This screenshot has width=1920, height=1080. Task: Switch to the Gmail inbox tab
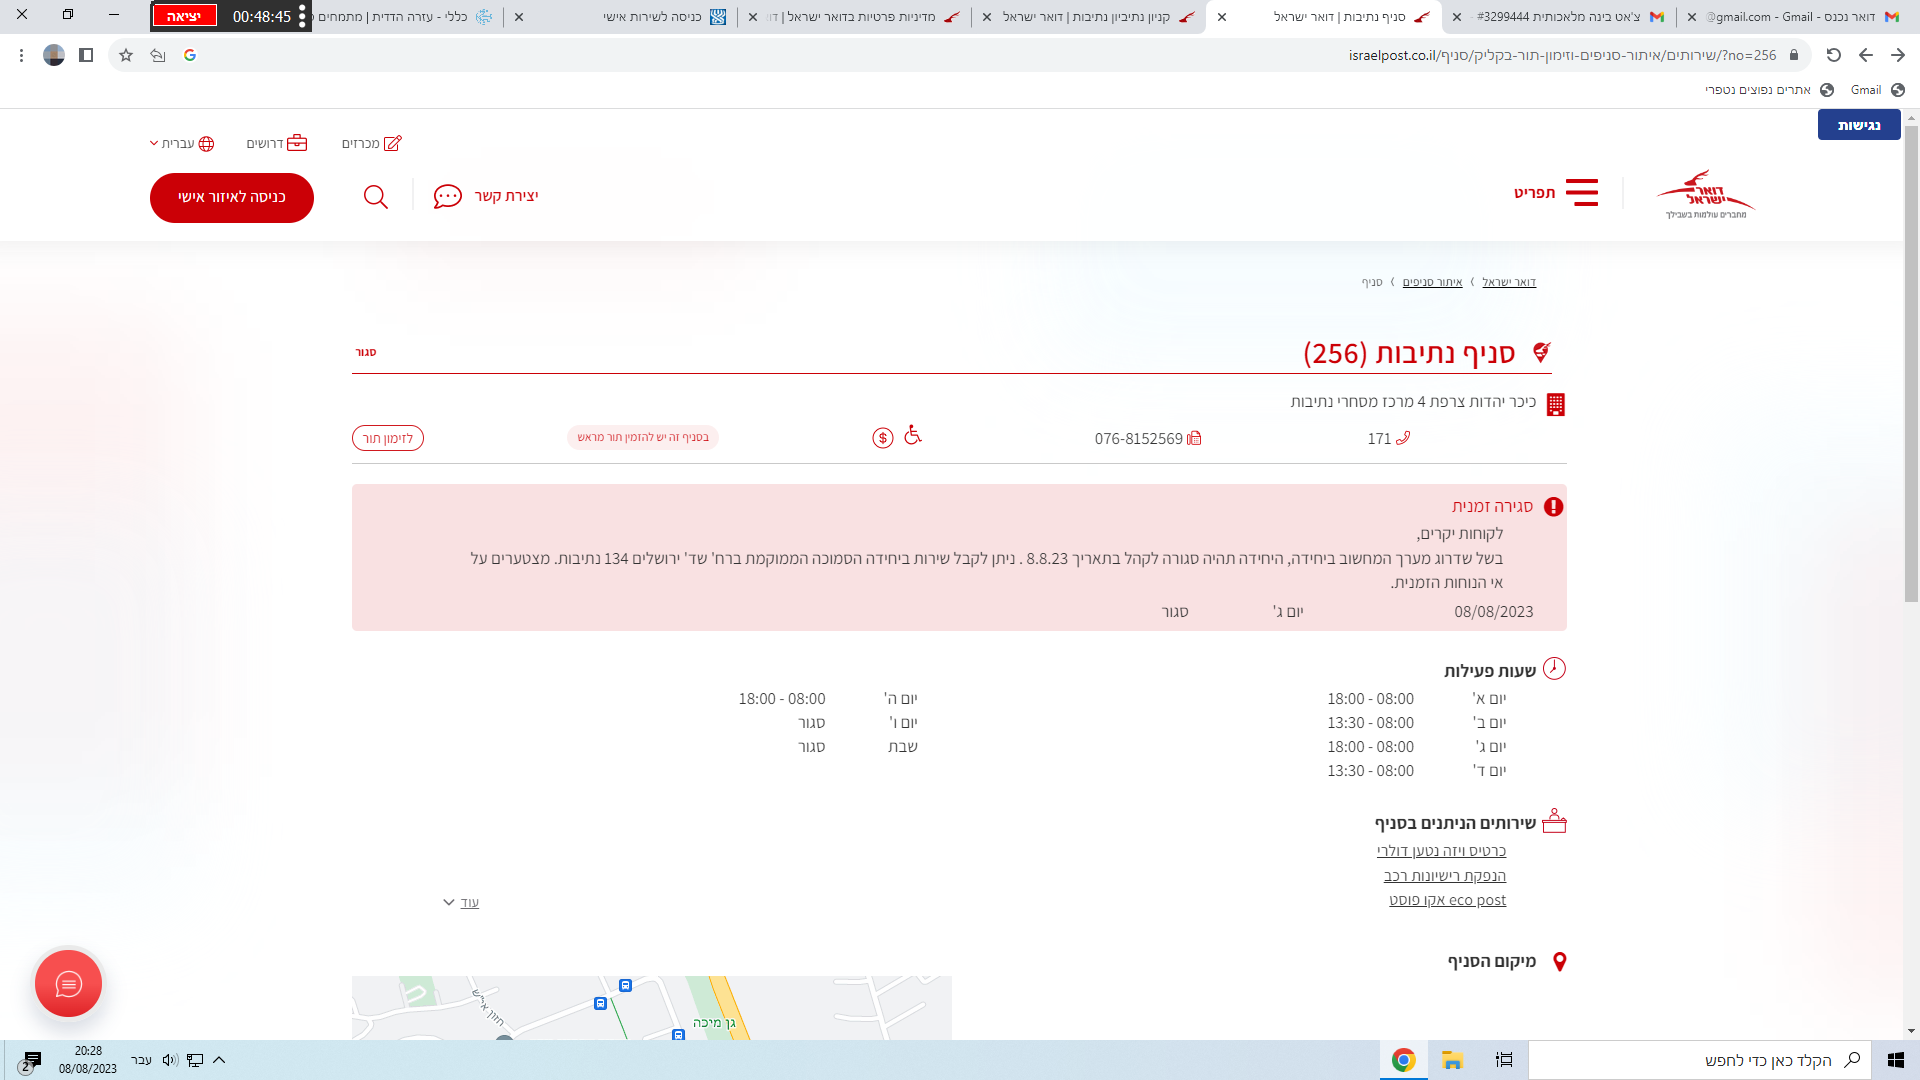click(1800, 17)
